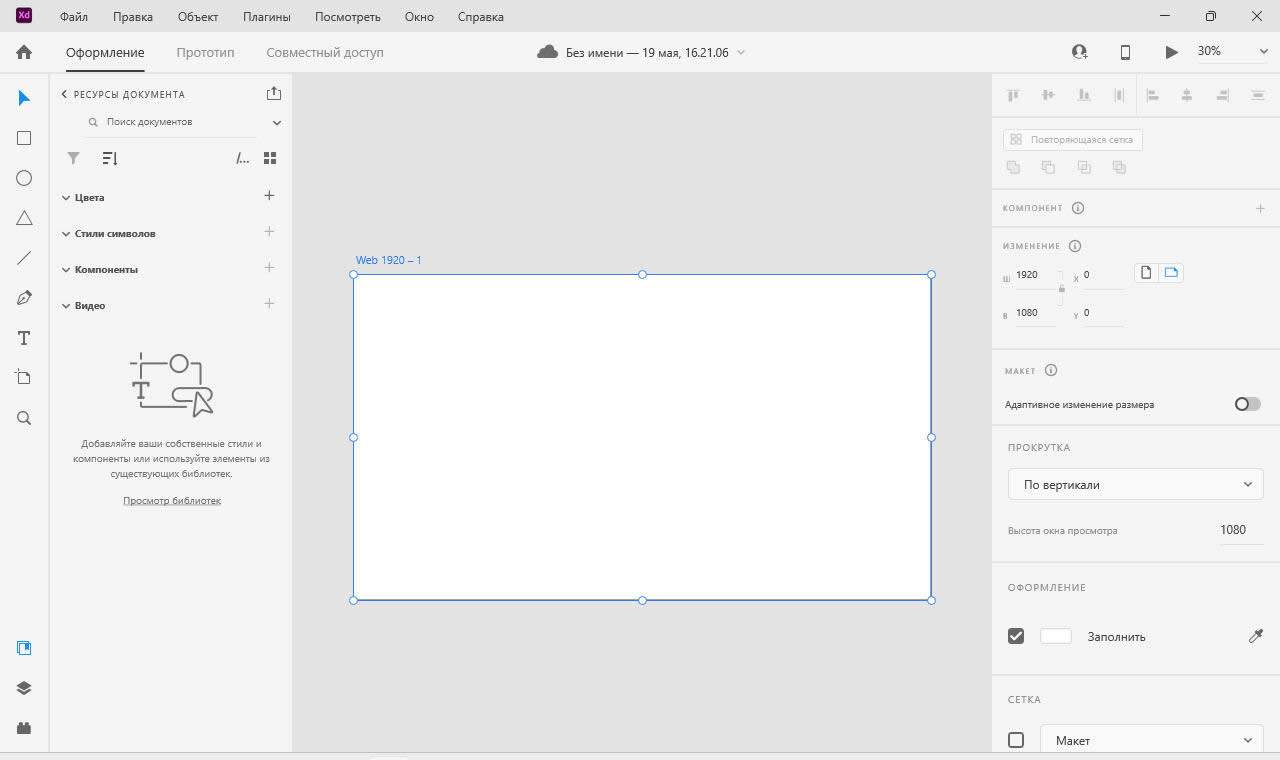This screenshot has height=760, width=1280.
Task: Click the desktop preview play button
Action: [1171, 52]
